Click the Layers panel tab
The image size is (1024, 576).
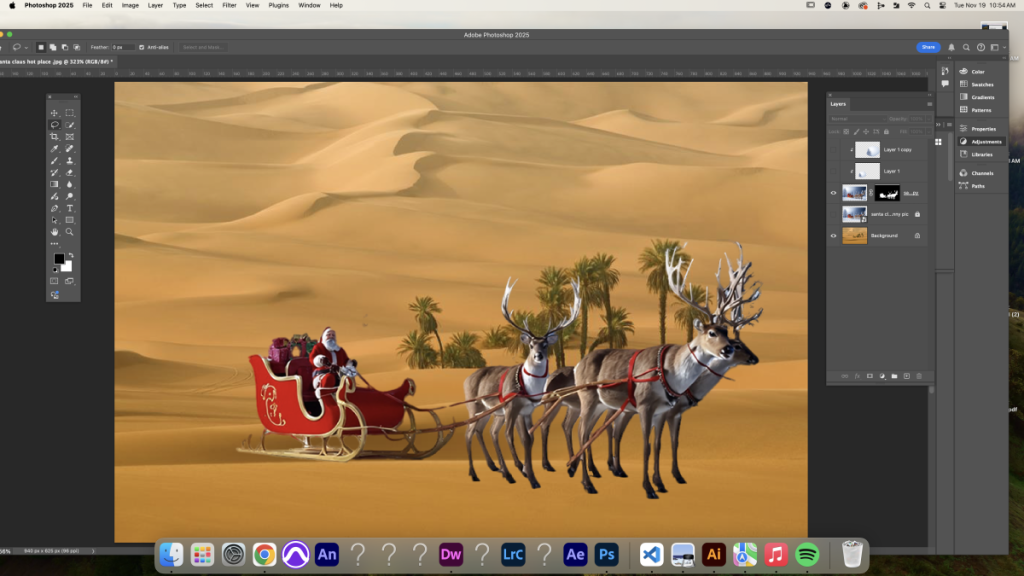(x=838, y=104)
